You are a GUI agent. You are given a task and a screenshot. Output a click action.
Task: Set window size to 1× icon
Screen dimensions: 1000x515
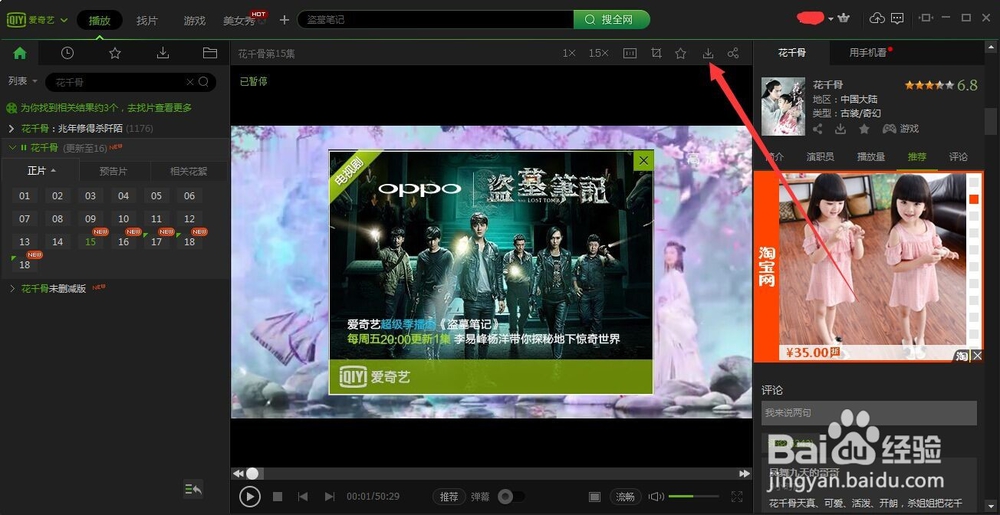tap(569, 54)
